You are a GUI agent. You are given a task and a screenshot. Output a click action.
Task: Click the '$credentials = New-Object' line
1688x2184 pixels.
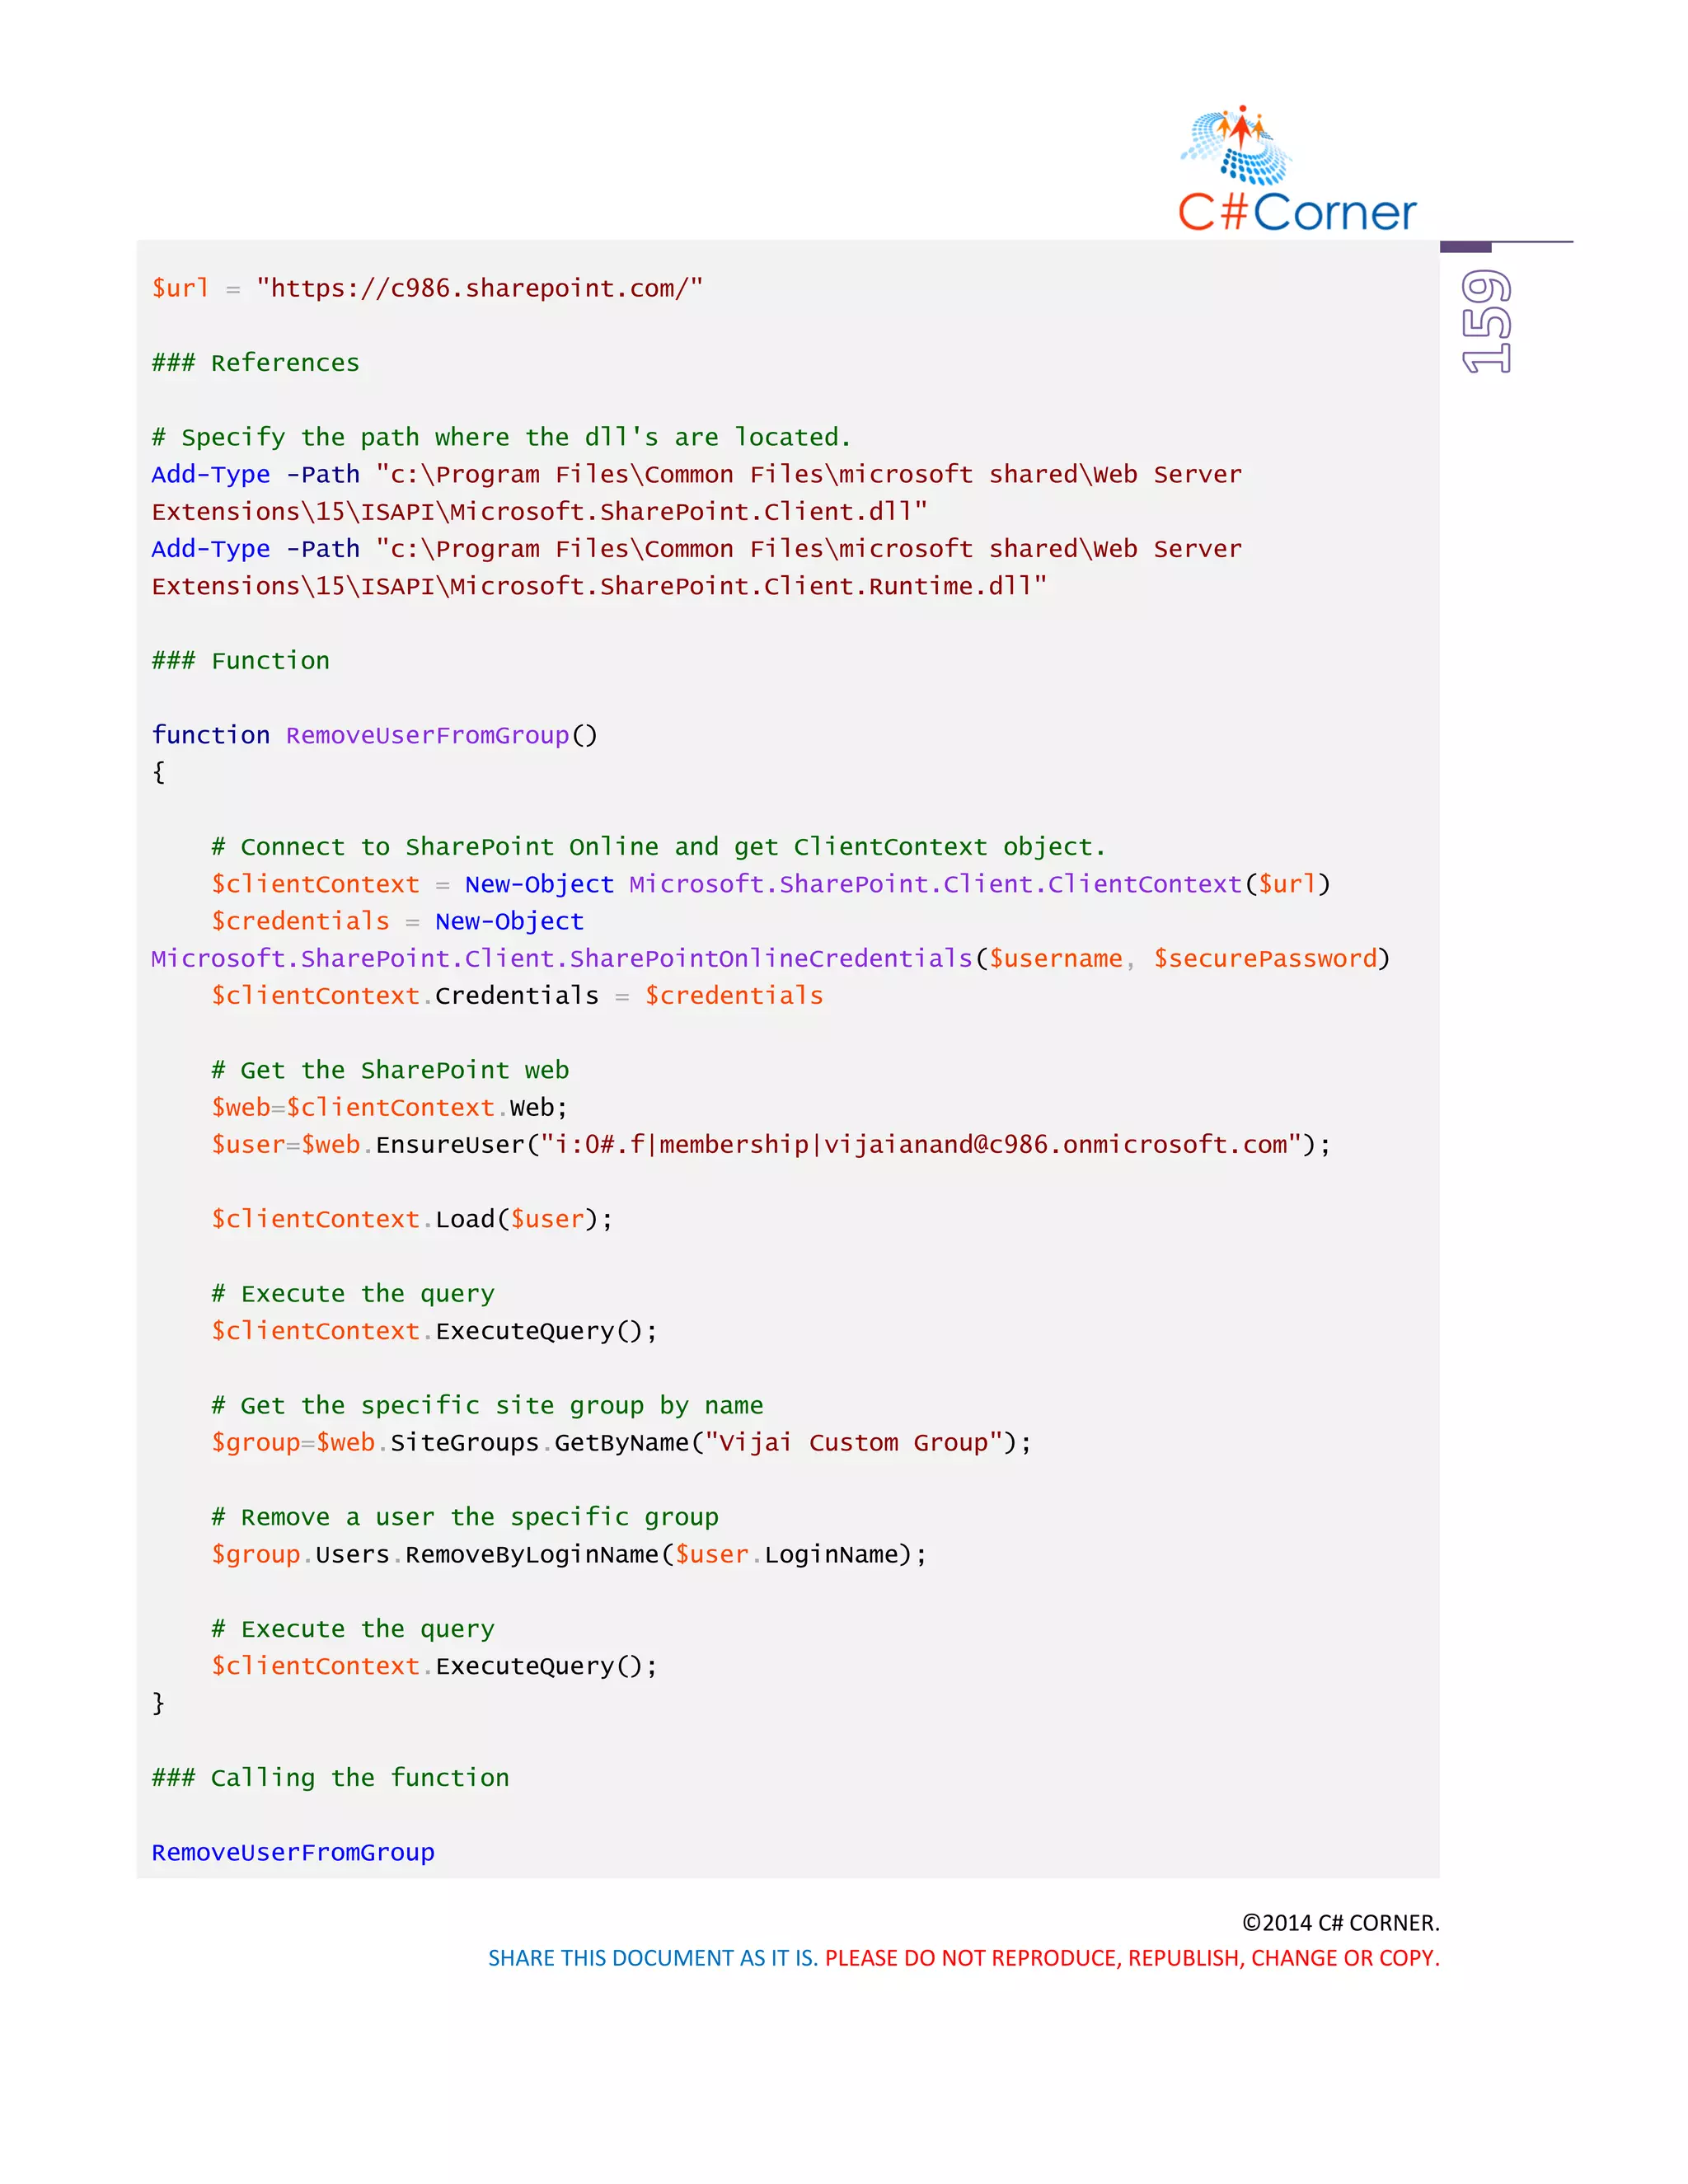tap(397, 921)
